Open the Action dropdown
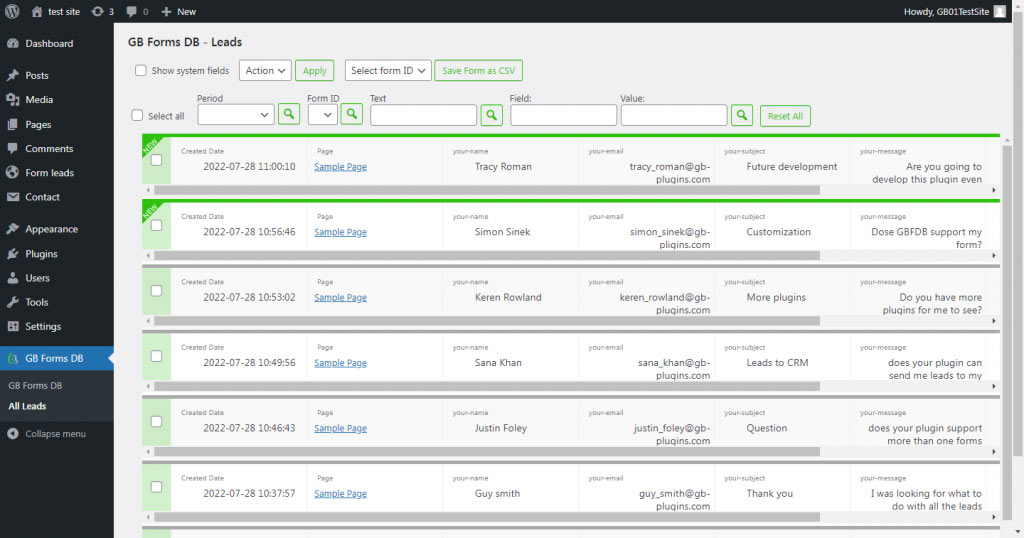This screenshot has height=538, width=1024. (265, 71)
